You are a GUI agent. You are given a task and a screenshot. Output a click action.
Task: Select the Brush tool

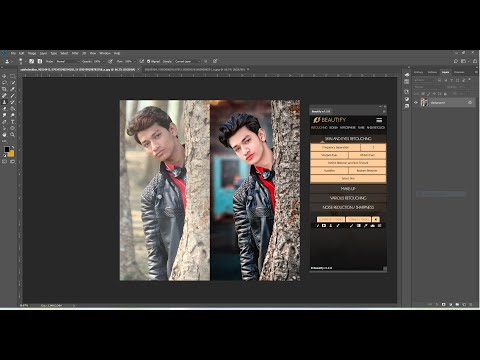click(x=12, y=95)
